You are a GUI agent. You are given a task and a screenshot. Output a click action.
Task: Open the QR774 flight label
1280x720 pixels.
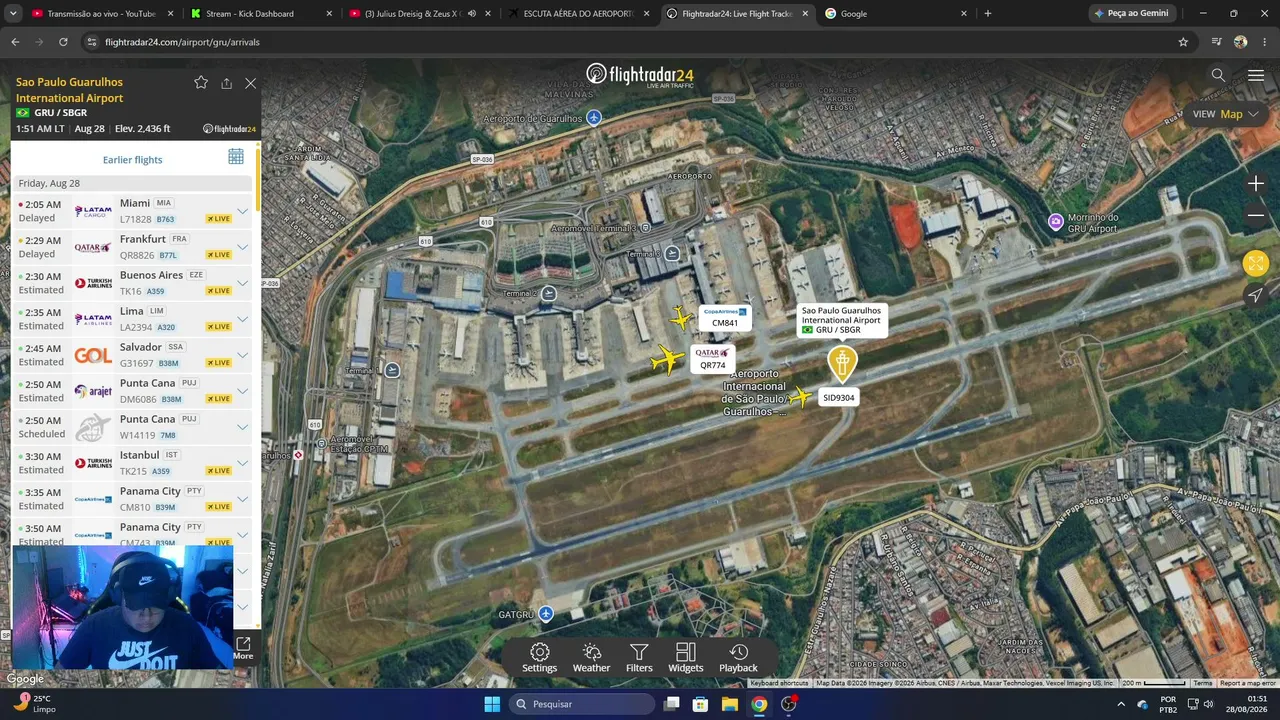pos(712,359)
